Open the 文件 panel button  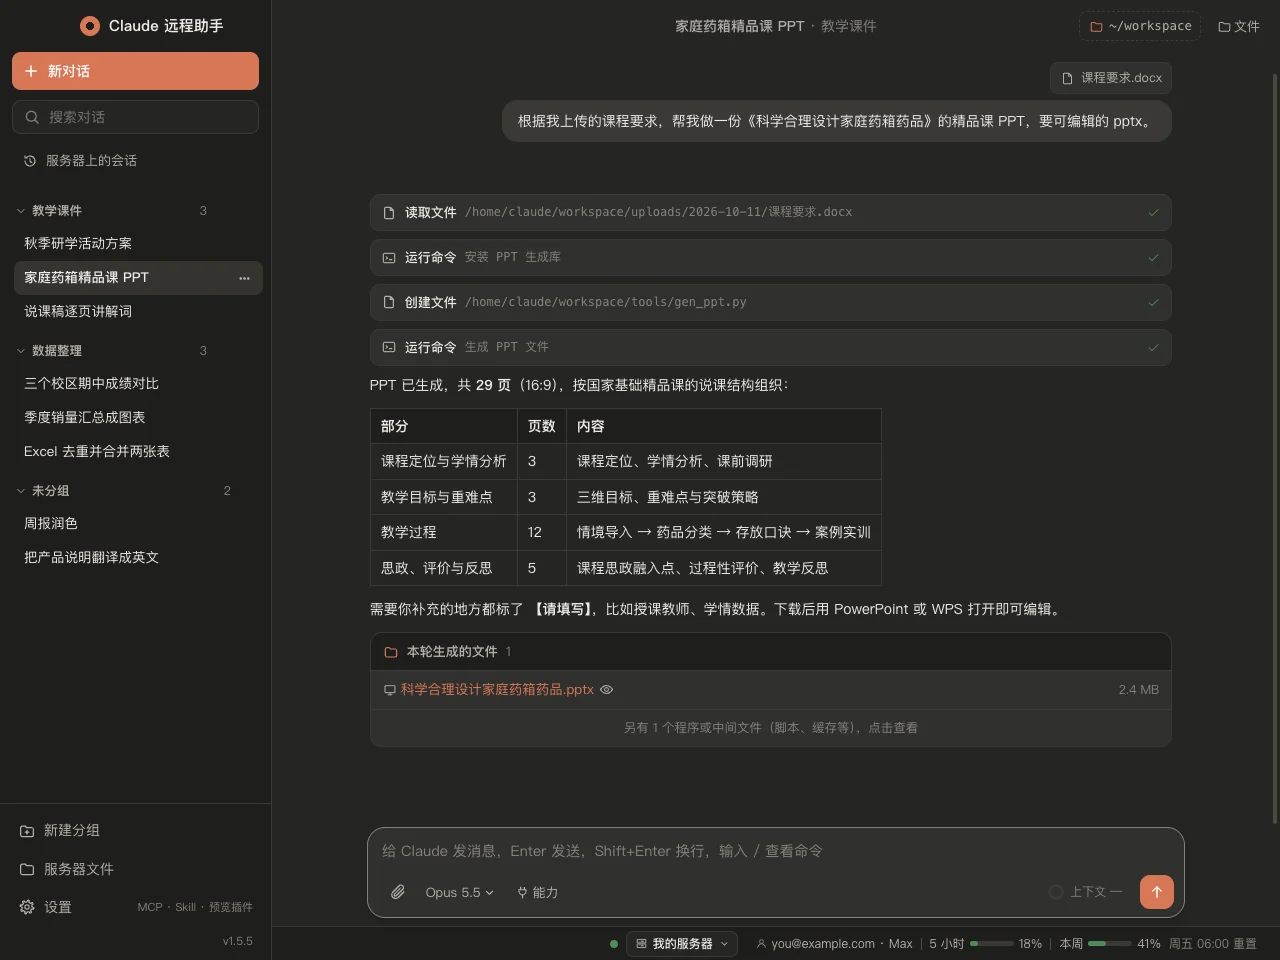pyautogui.click(x=1238, y=26)
